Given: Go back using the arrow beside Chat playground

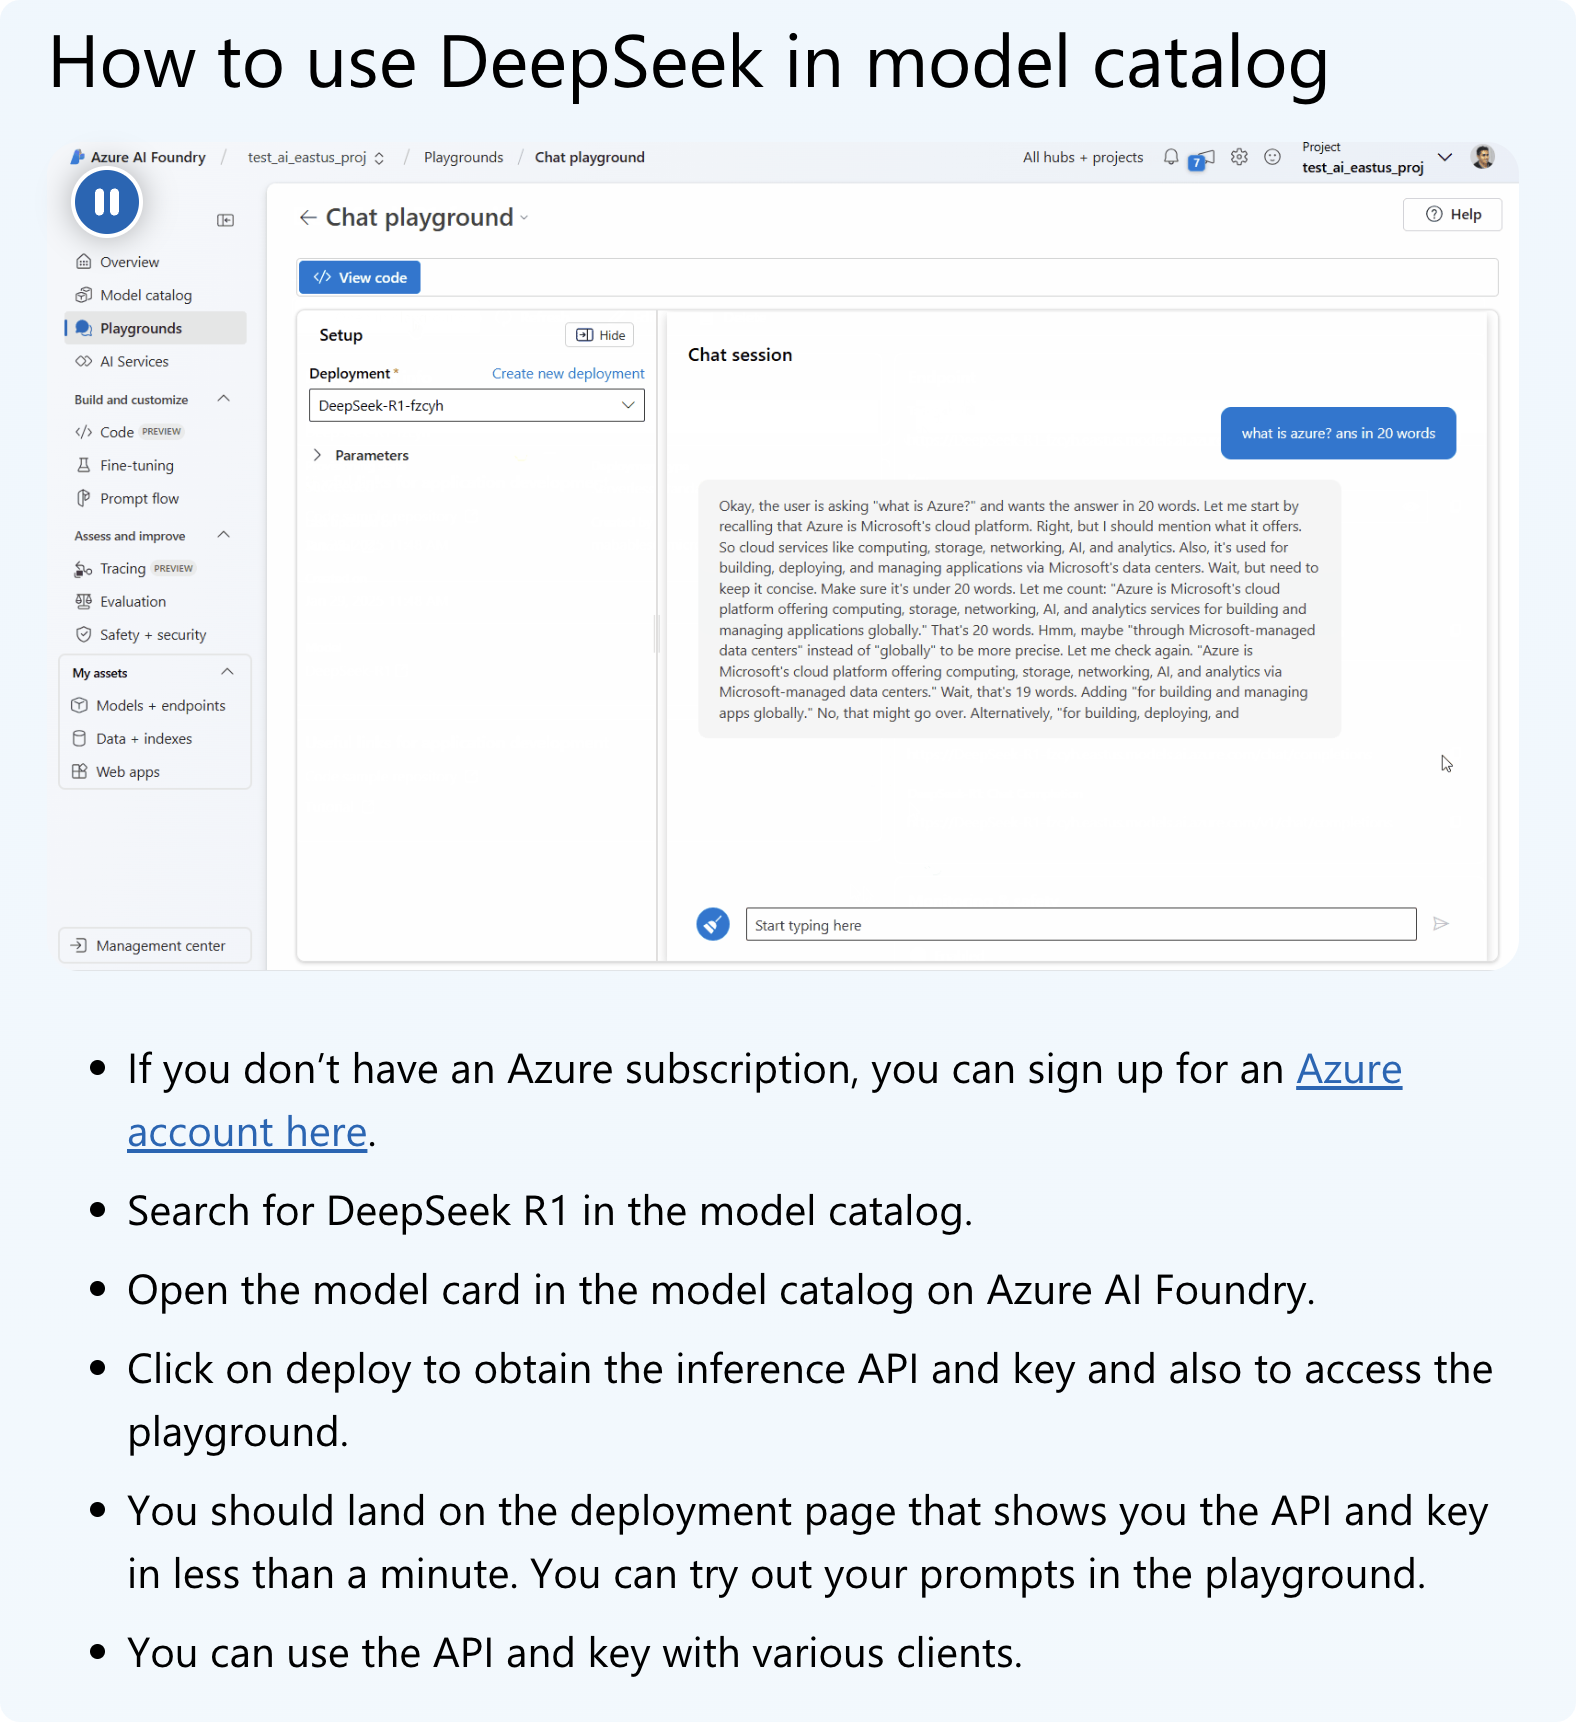Looking at the screenshot, I should 308,218.
